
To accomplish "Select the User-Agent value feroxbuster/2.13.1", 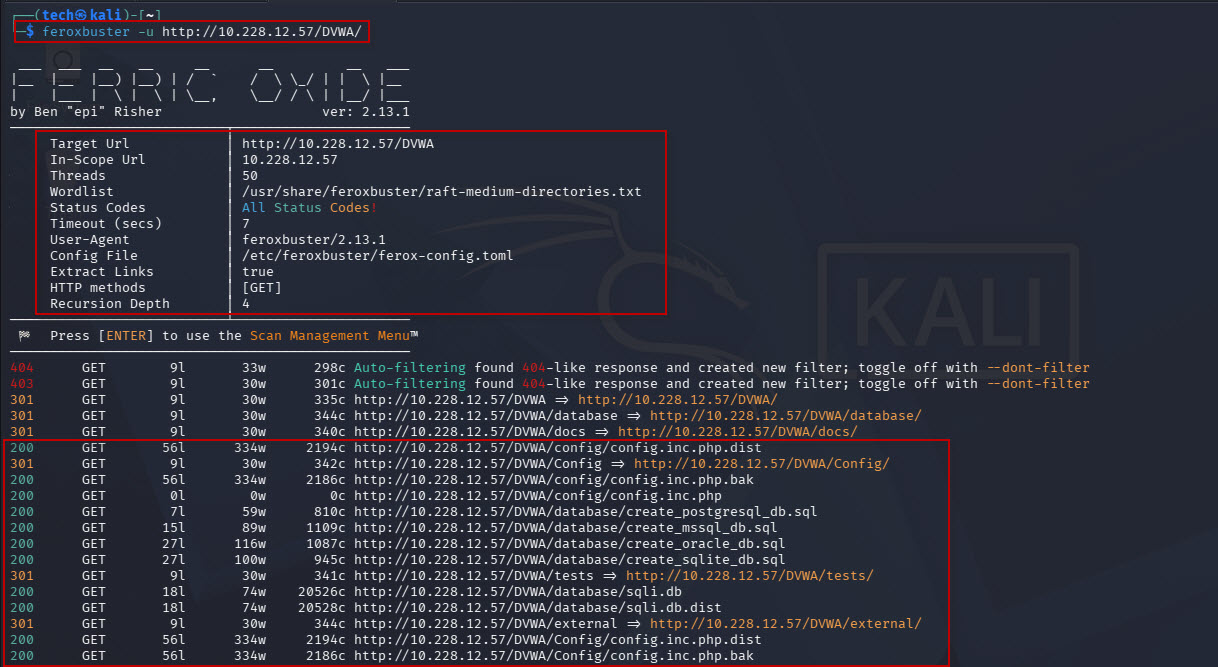I will (x=314, y=240).
